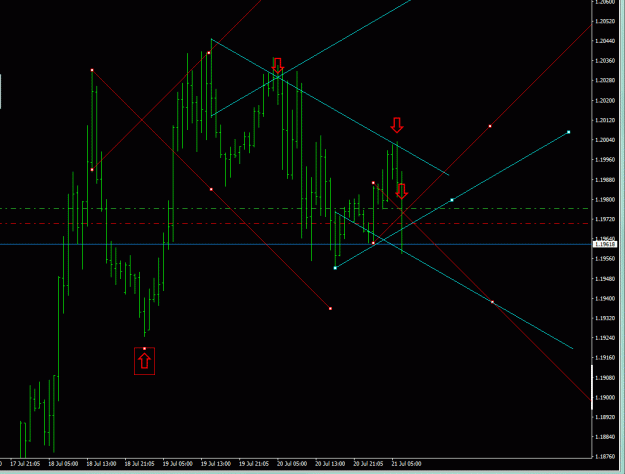Click the green dash-dot horizontal line
The height and width of the screenshot is (474, 625).
coord(295,208)
